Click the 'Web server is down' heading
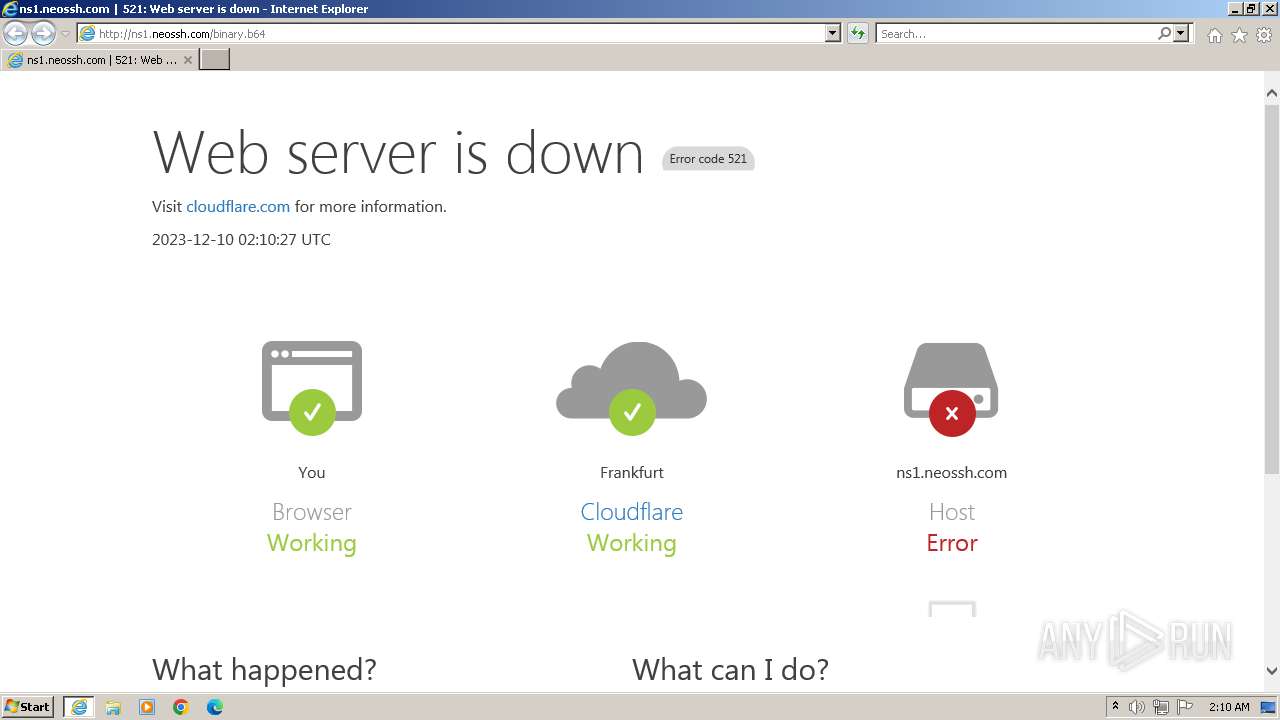Screen dimensions: 1280x720 pos(398,152)
